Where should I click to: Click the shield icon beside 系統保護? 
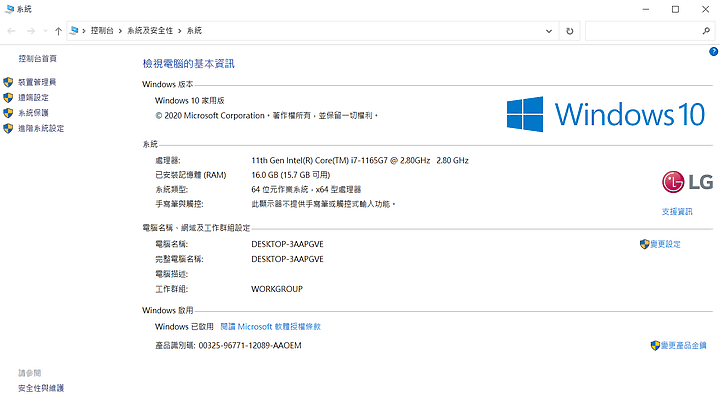point(8,113)
